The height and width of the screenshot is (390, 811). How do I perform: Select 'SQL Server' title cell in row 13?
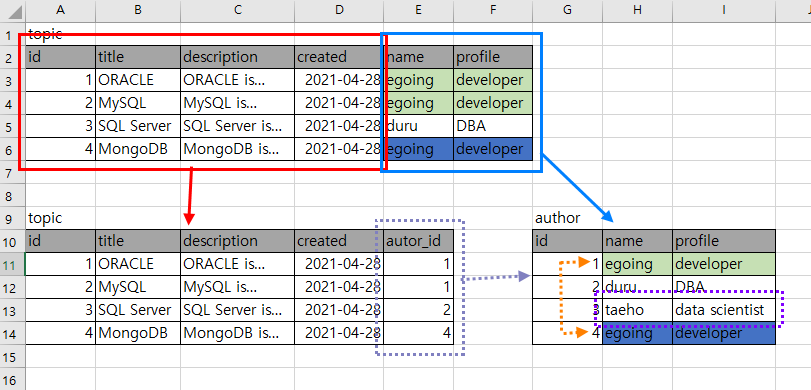click(138, 310)
